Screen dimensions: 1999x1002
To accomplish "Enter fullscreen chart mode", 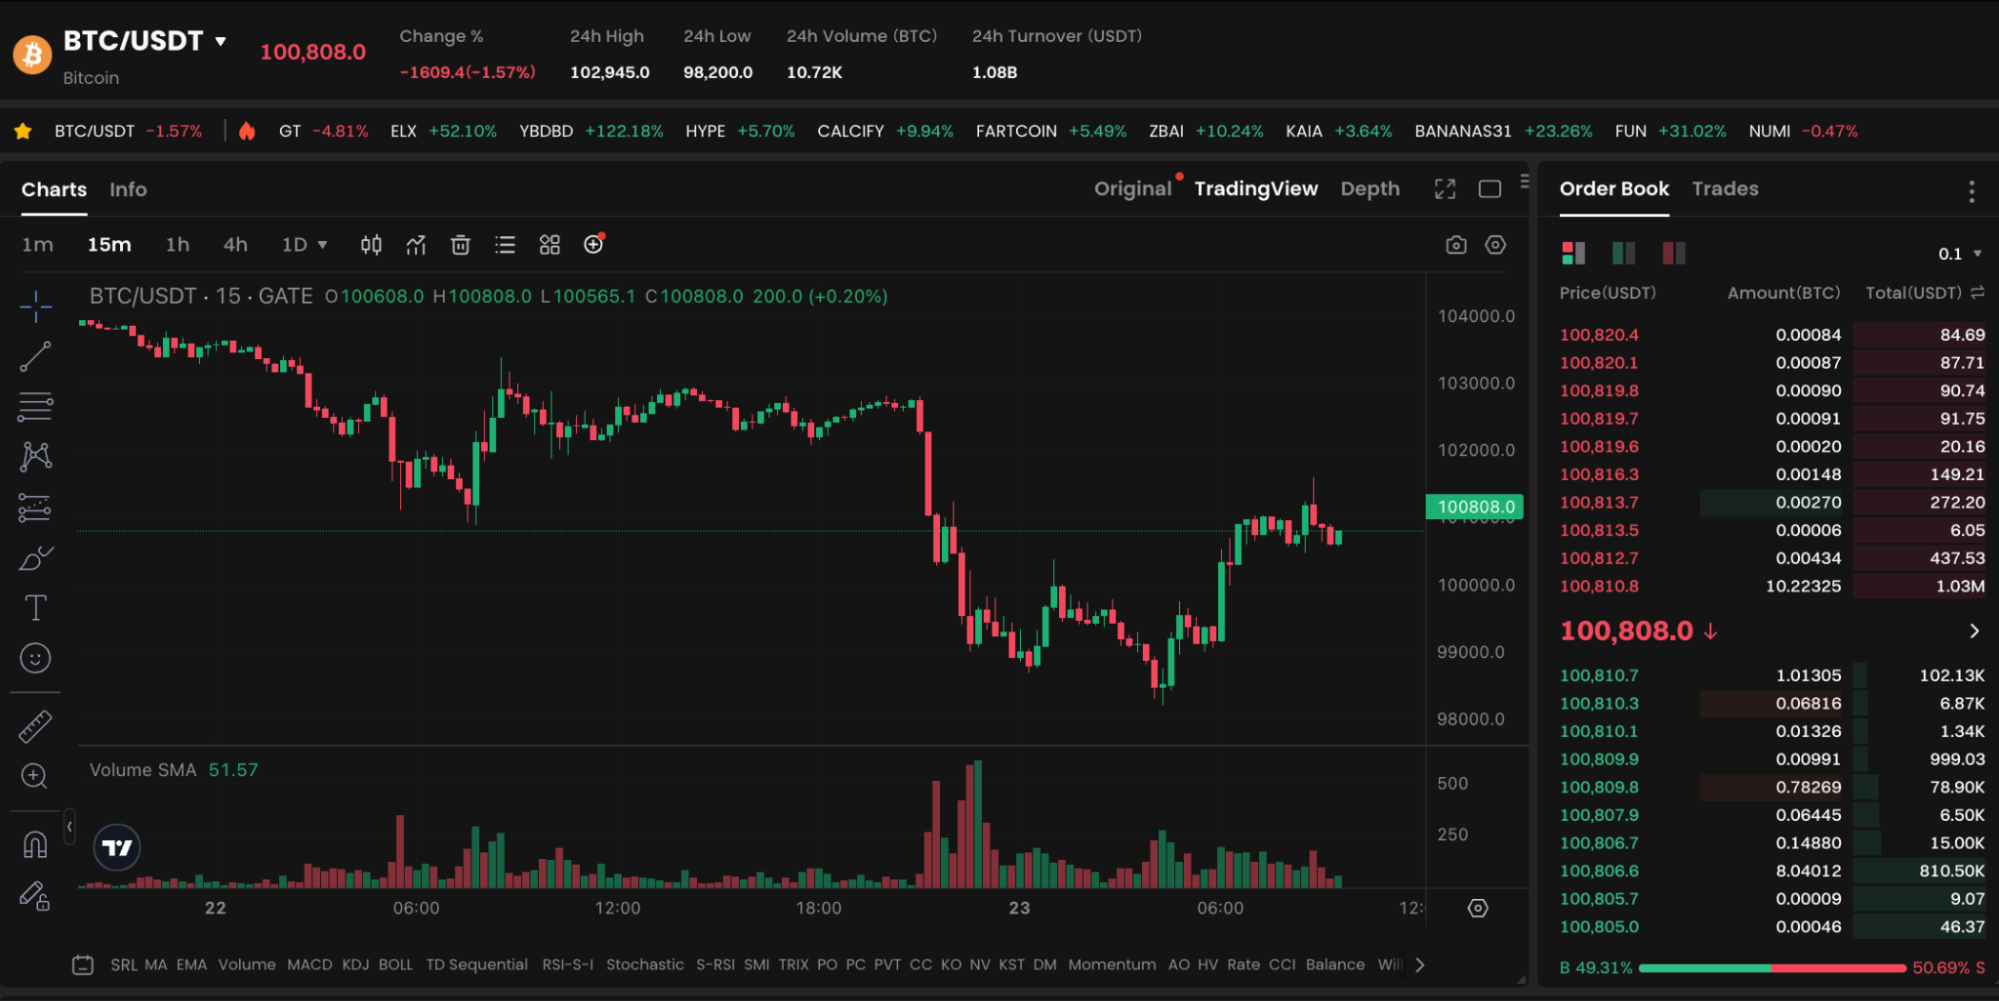I will click(x=1445, y=189).
